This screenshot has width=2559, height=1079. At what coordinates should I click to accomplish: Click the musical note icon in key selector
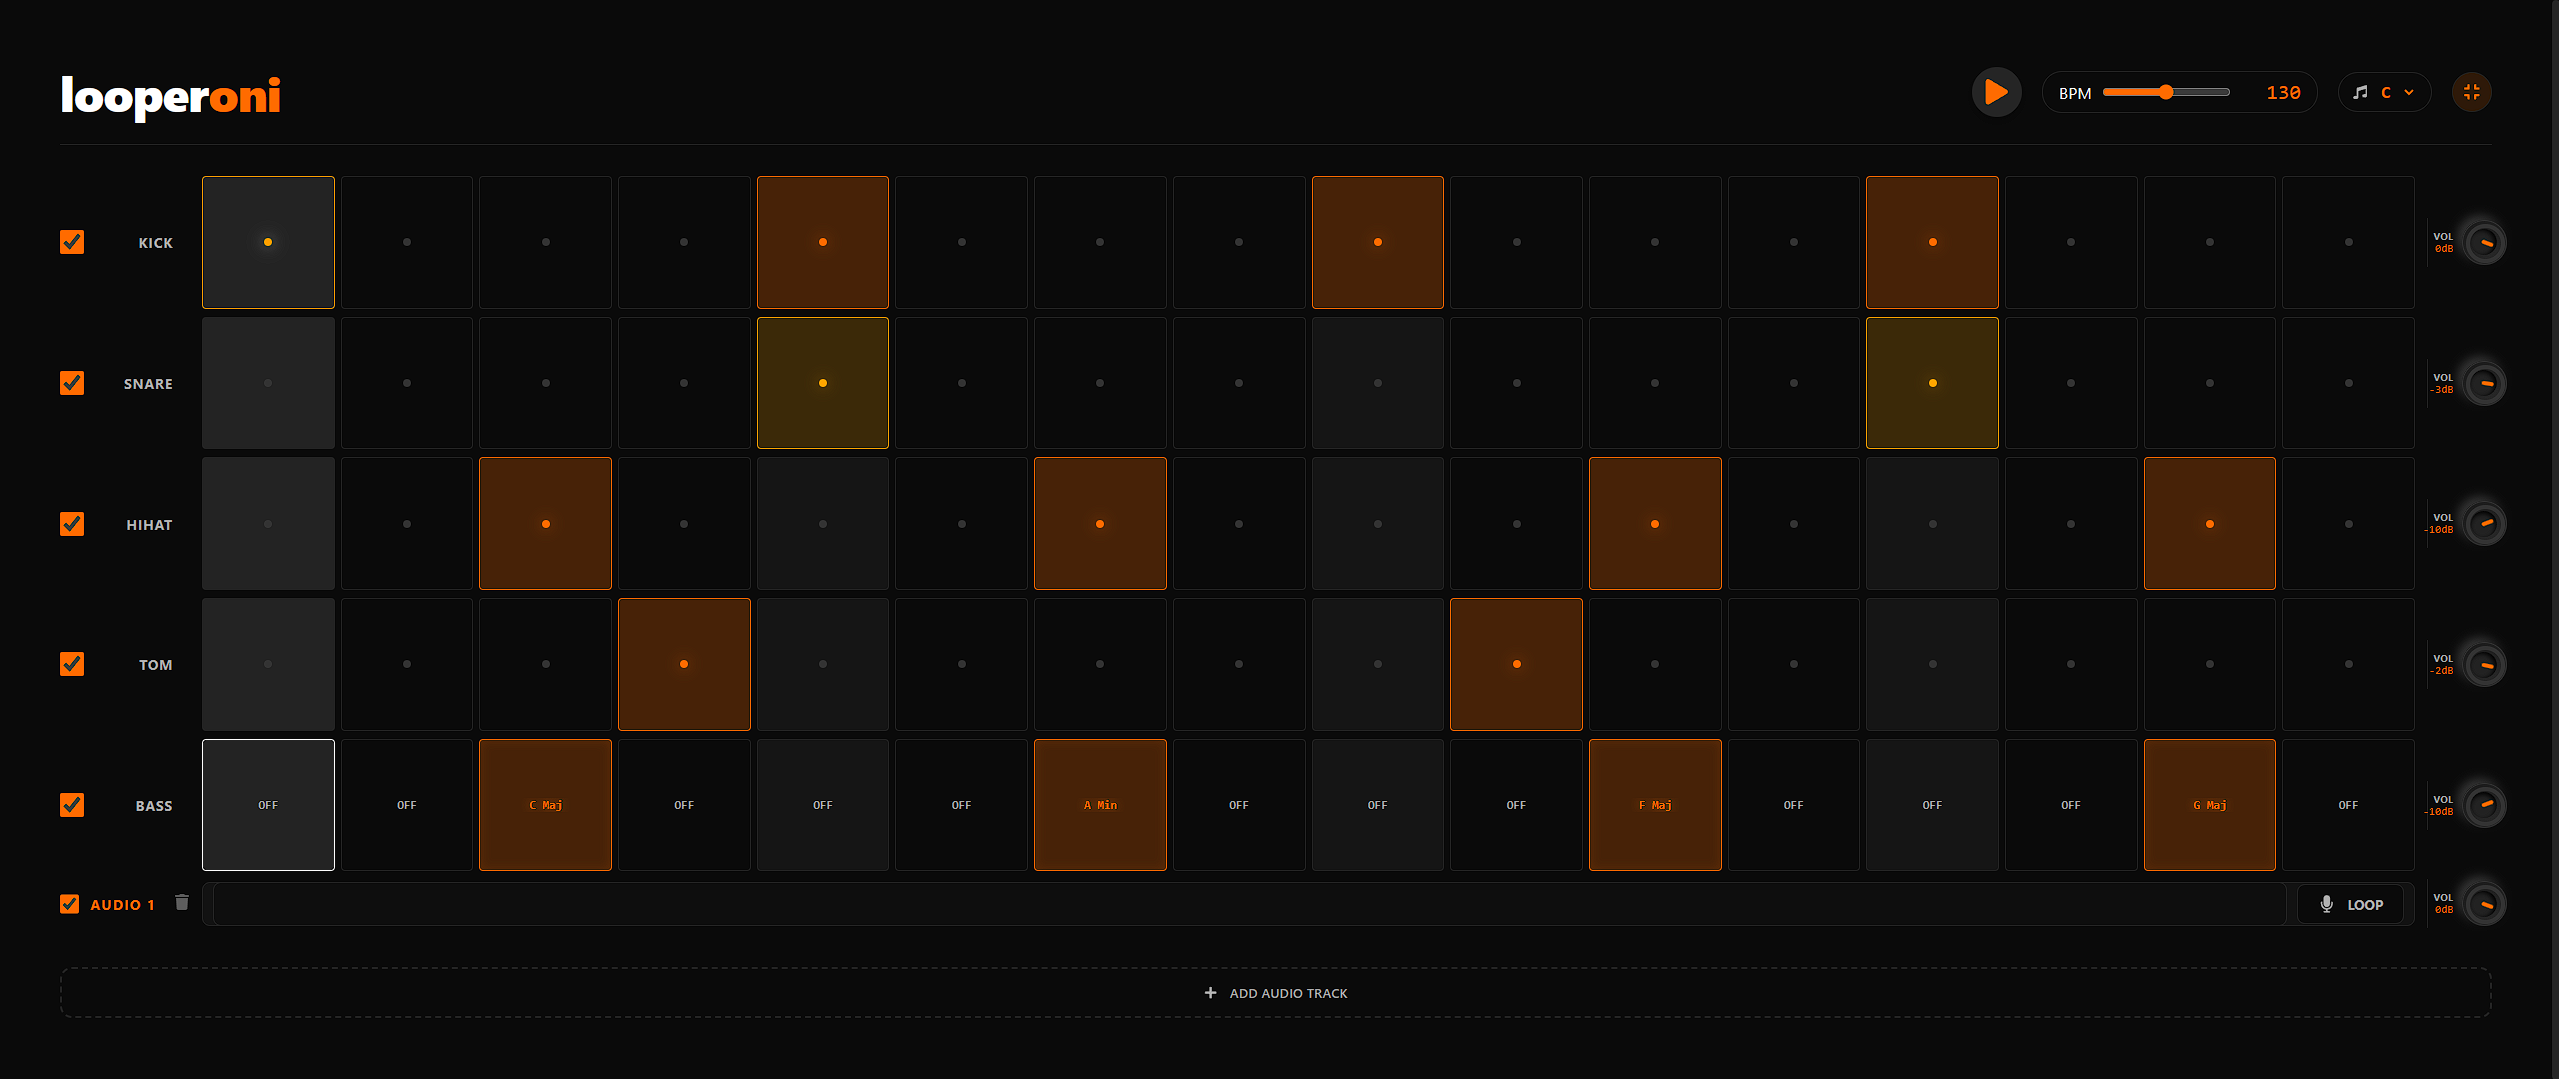(x=2361, y=91)
